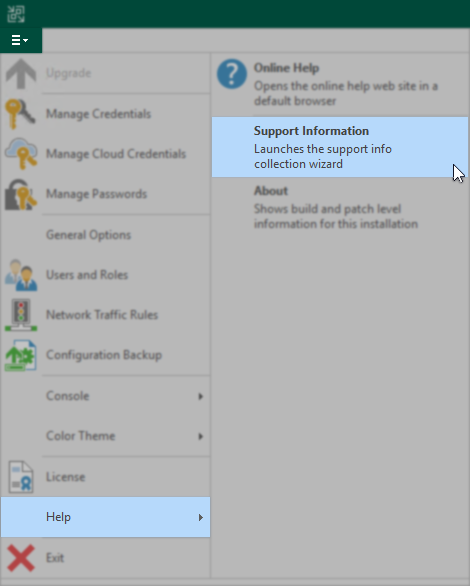Select the Help menu item label
This screenshot has height=586, width=470.
point(58,517)
